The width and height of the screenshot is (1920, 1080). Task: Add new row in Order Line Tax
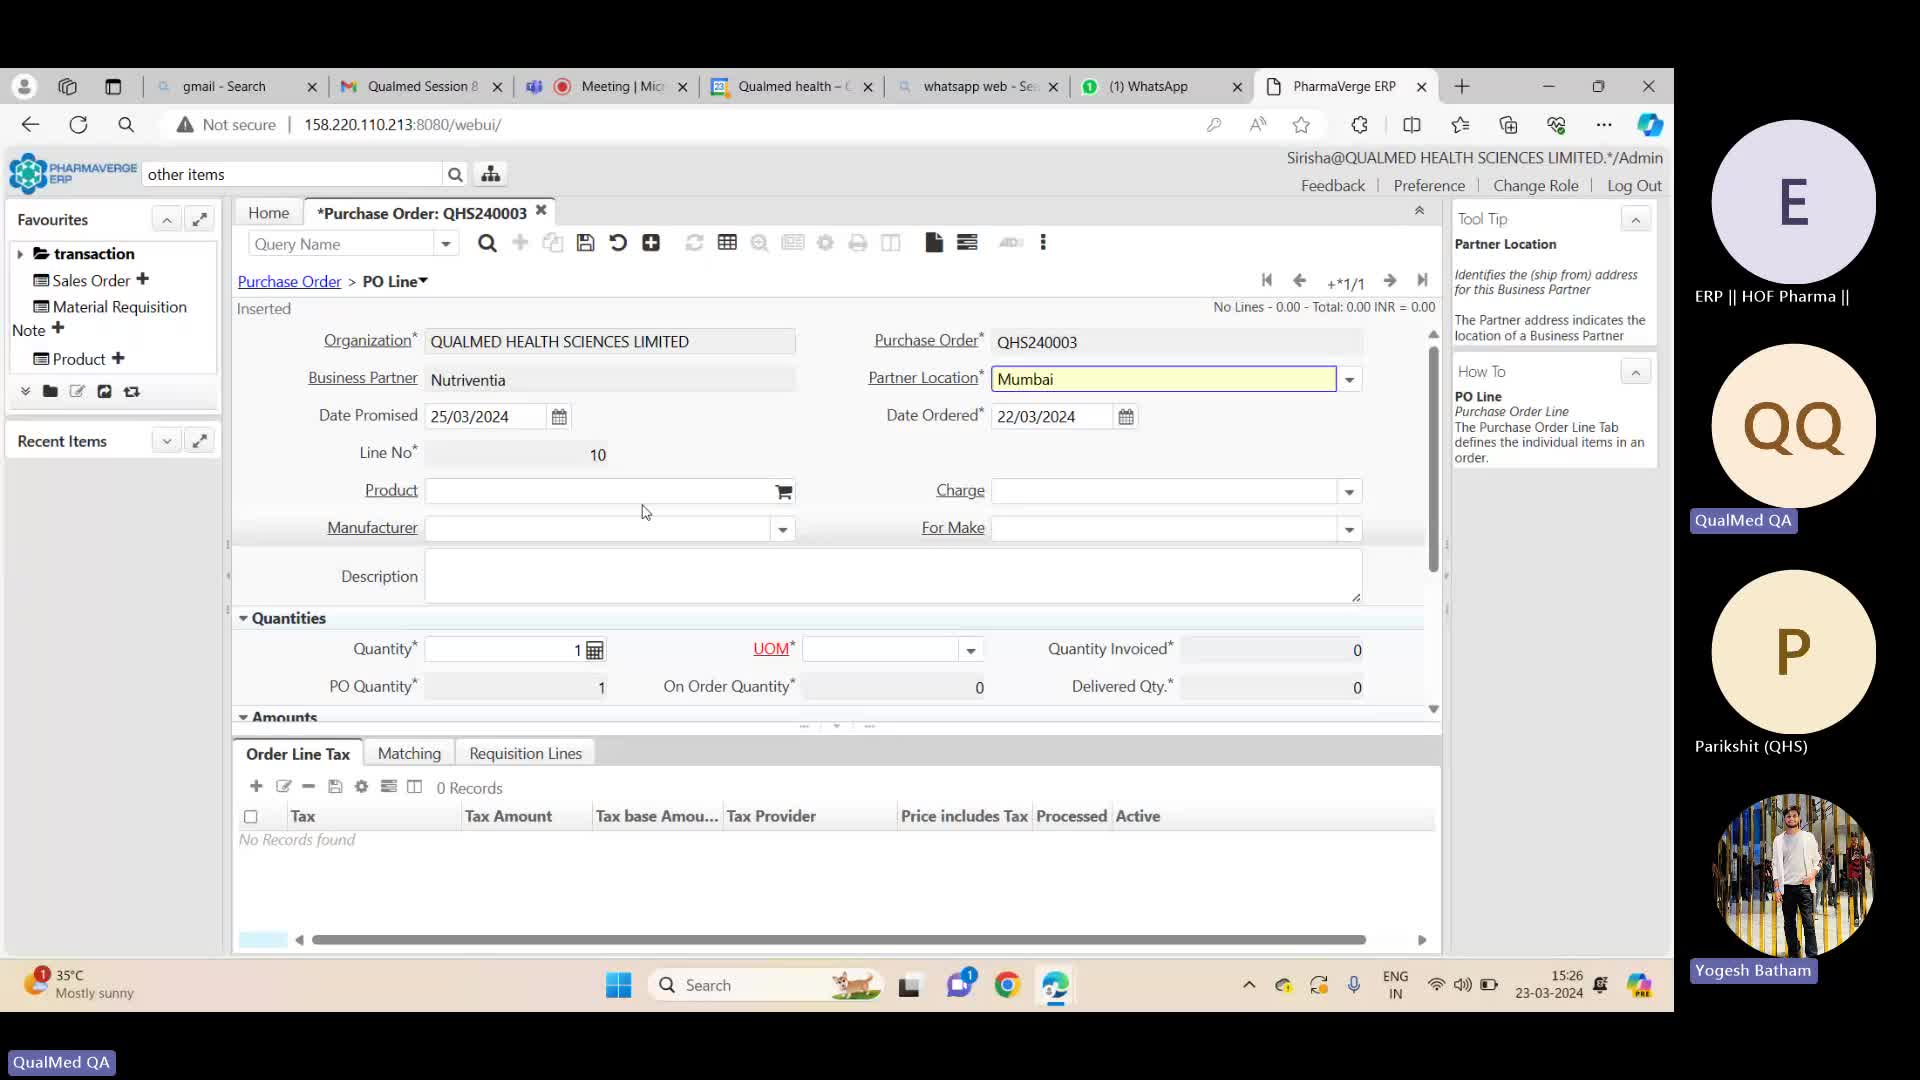pos(256,787)
